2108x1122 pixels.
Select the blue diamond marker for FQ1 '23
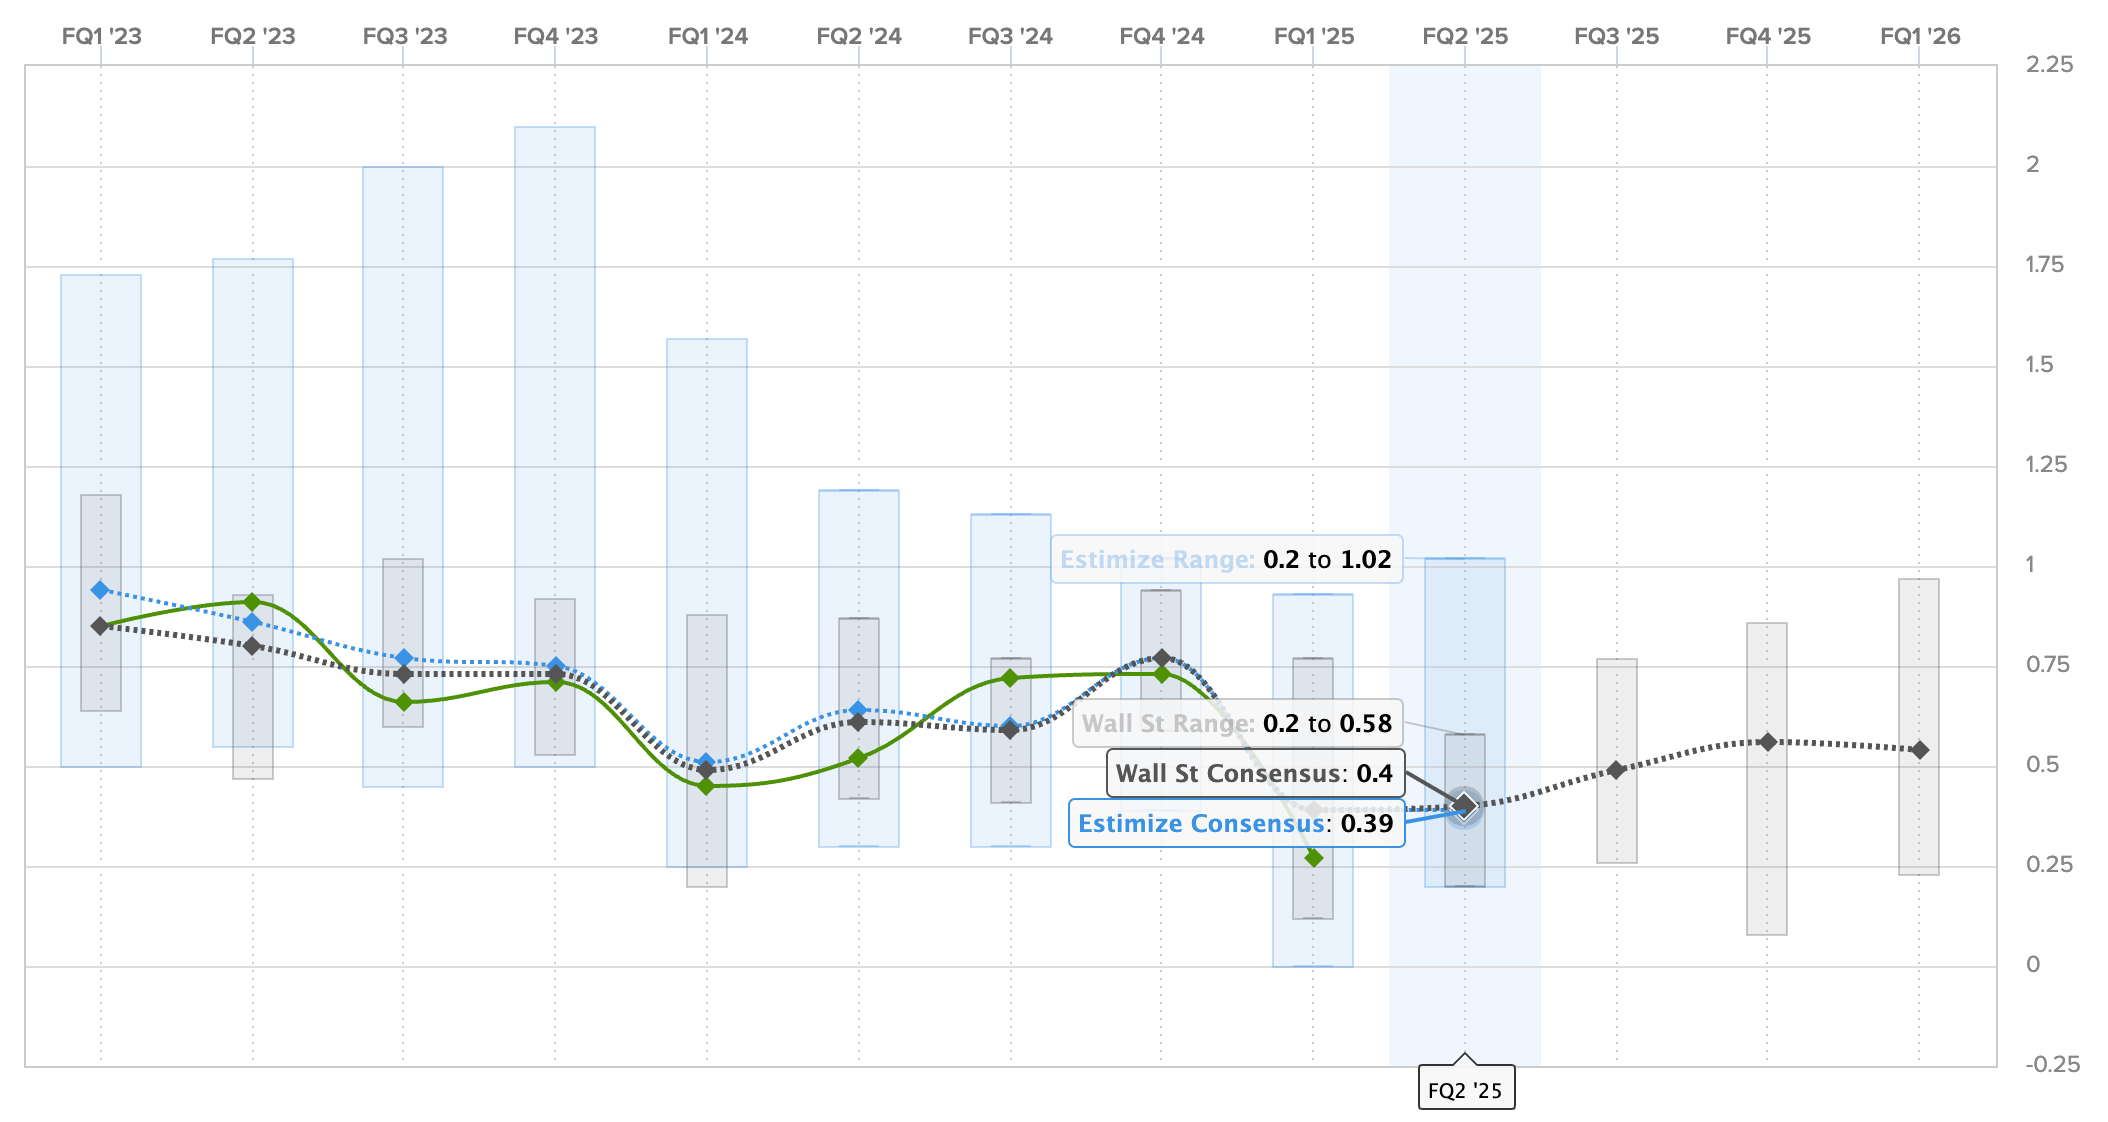pos(98,589)
